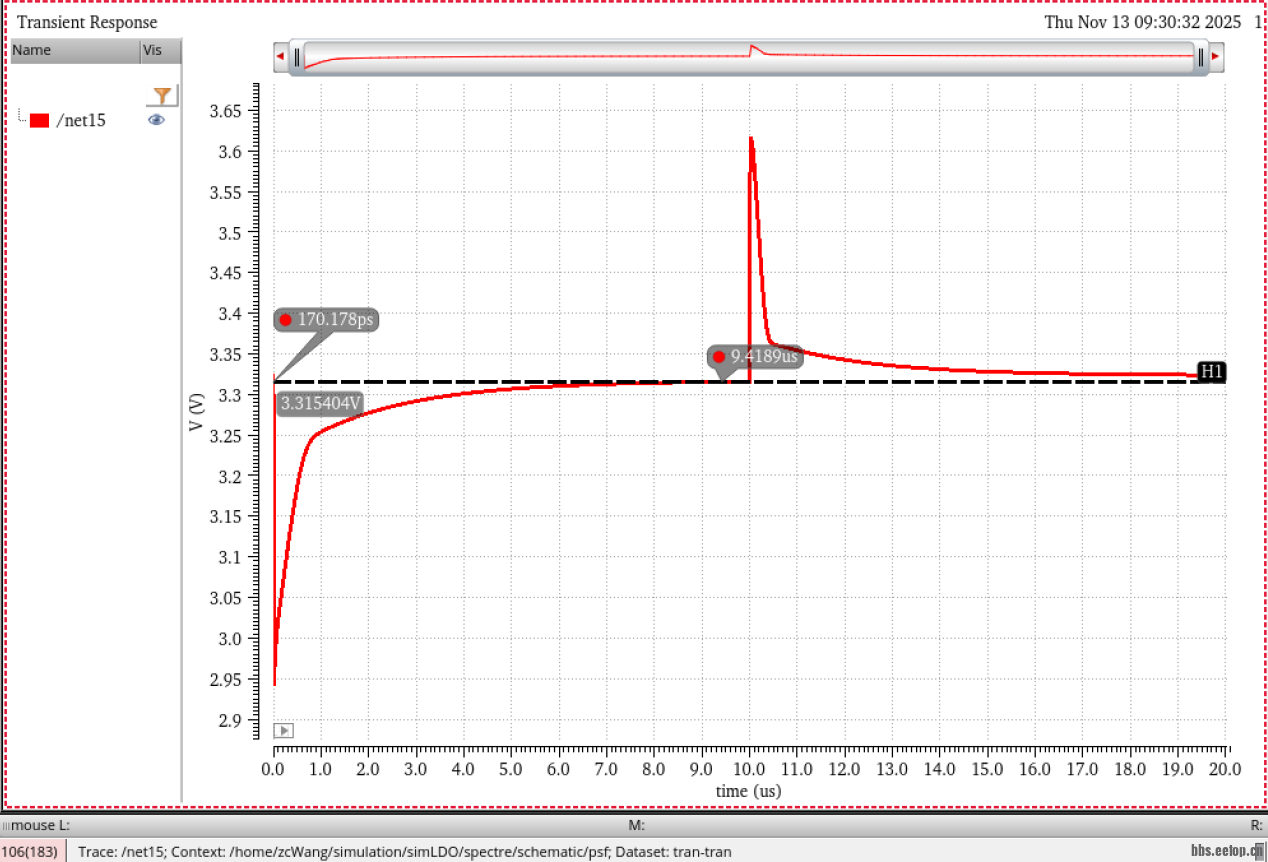Click the left grip handle of zoom bar
1268x862 pixels.
pos(297,58)
